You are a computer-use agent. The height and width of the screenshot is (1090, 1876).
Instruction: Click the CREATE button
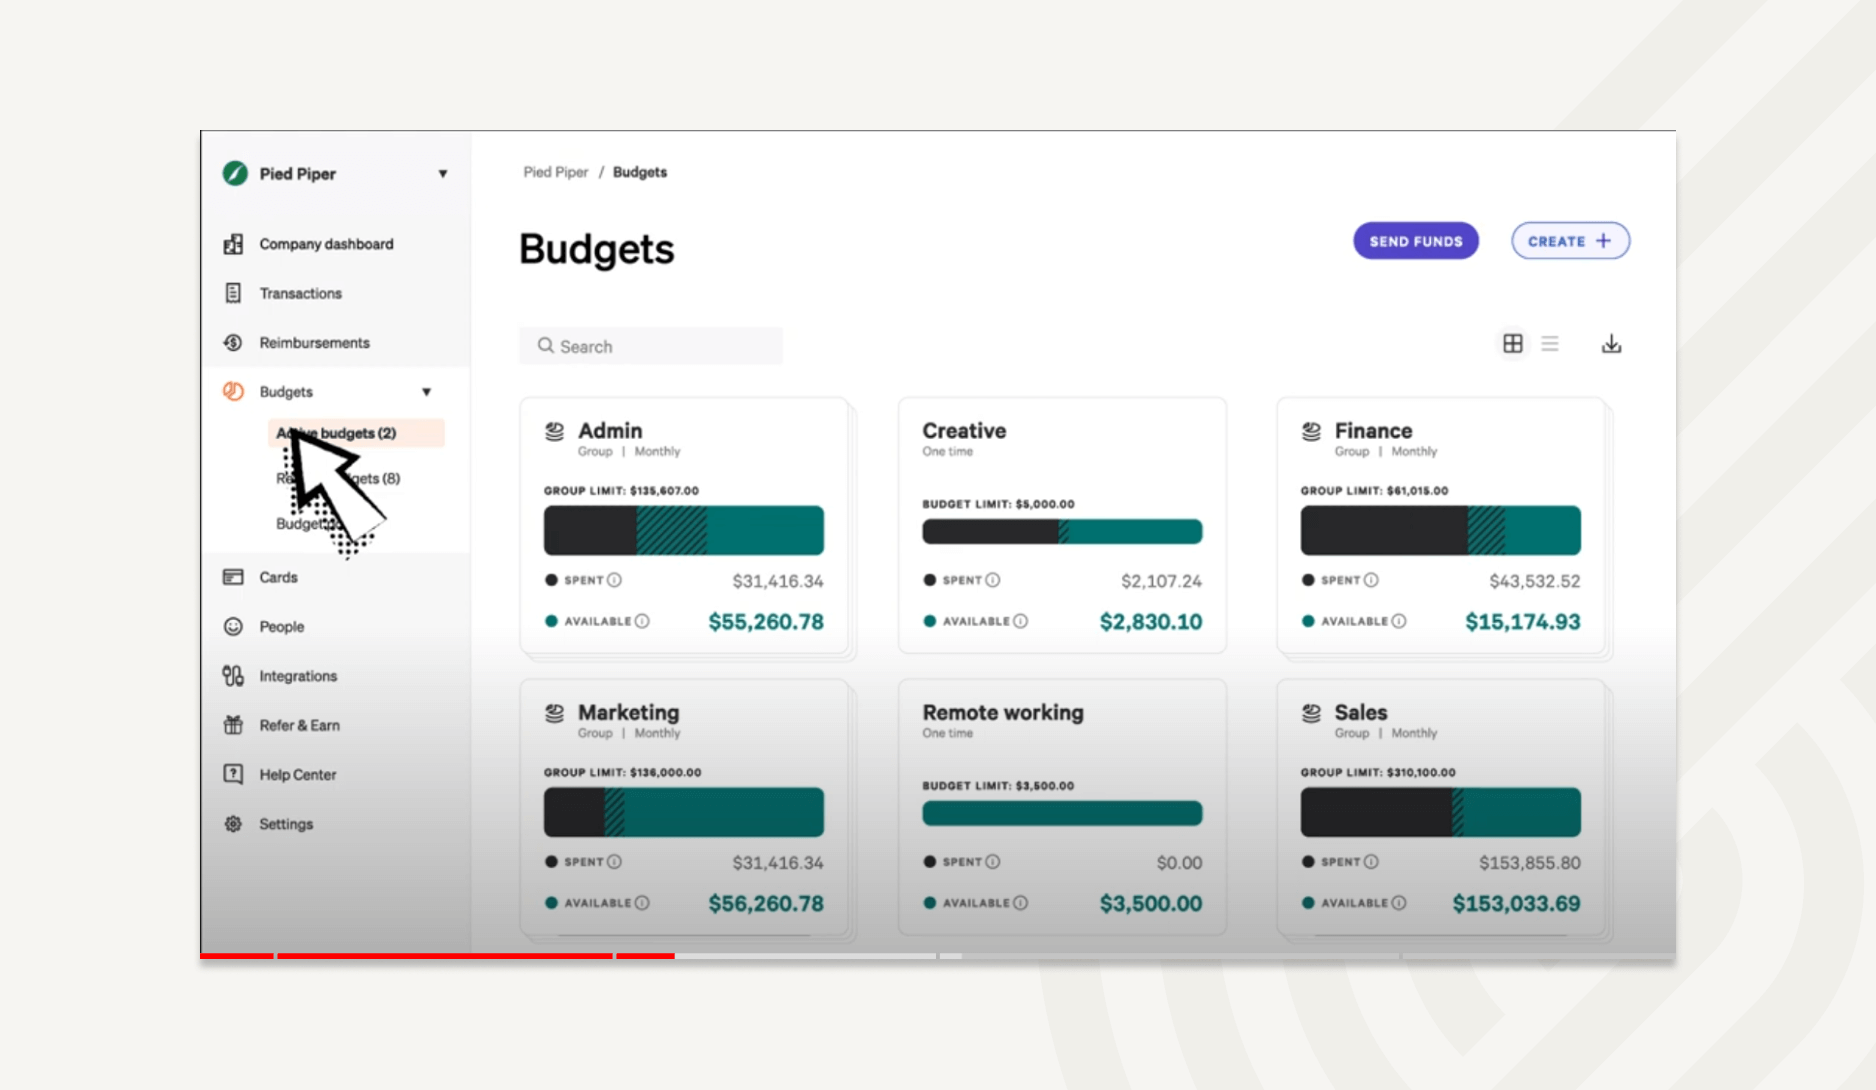(1570, 241)
